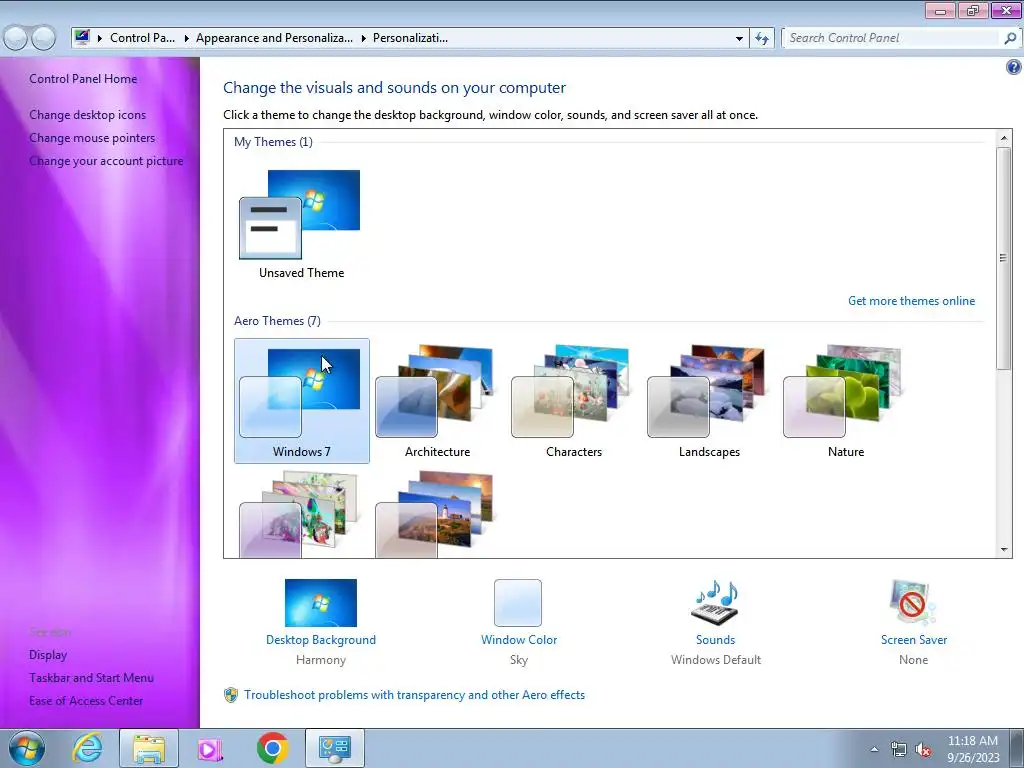Screen dimensions: 1024x768
Task: Restore down the Personalization window
Action: pyautogui.click(x=973, y=10)
